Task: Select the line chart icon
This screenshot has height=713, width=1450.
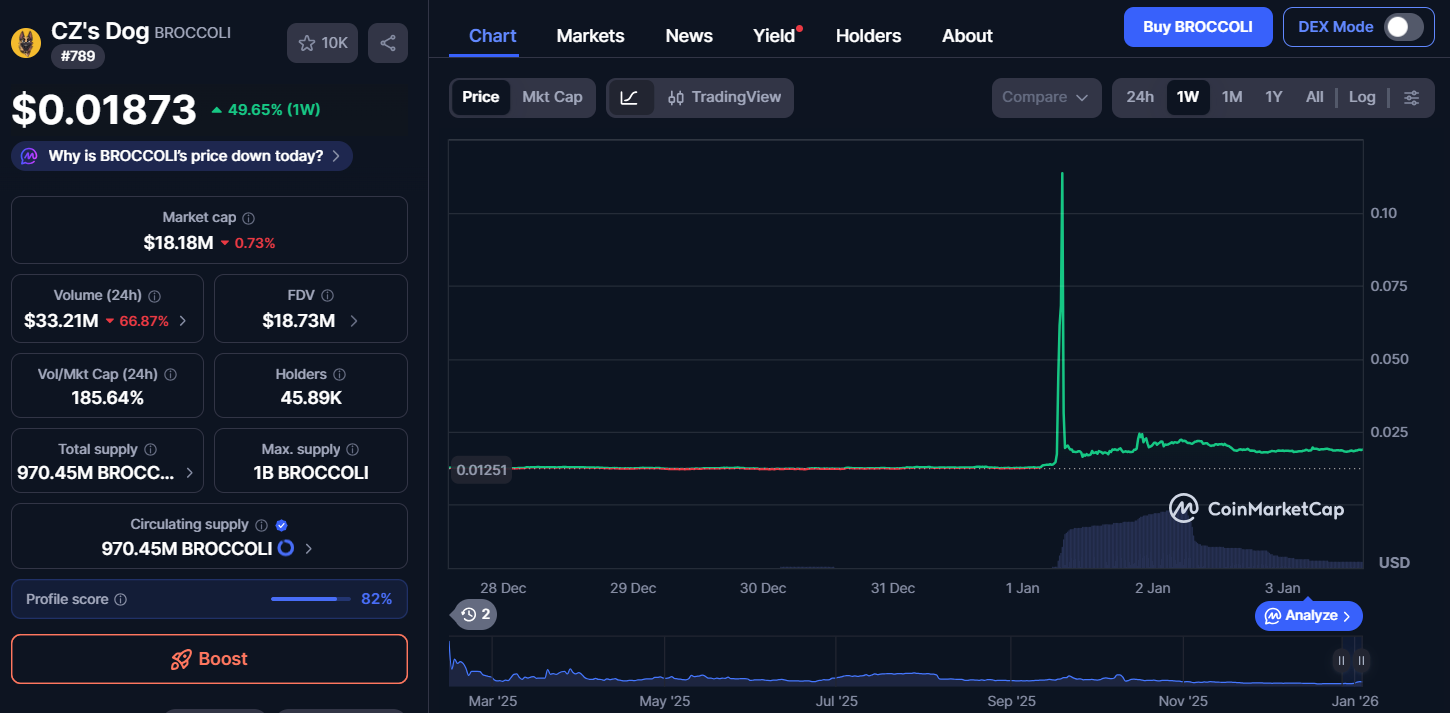Action: 630,98
